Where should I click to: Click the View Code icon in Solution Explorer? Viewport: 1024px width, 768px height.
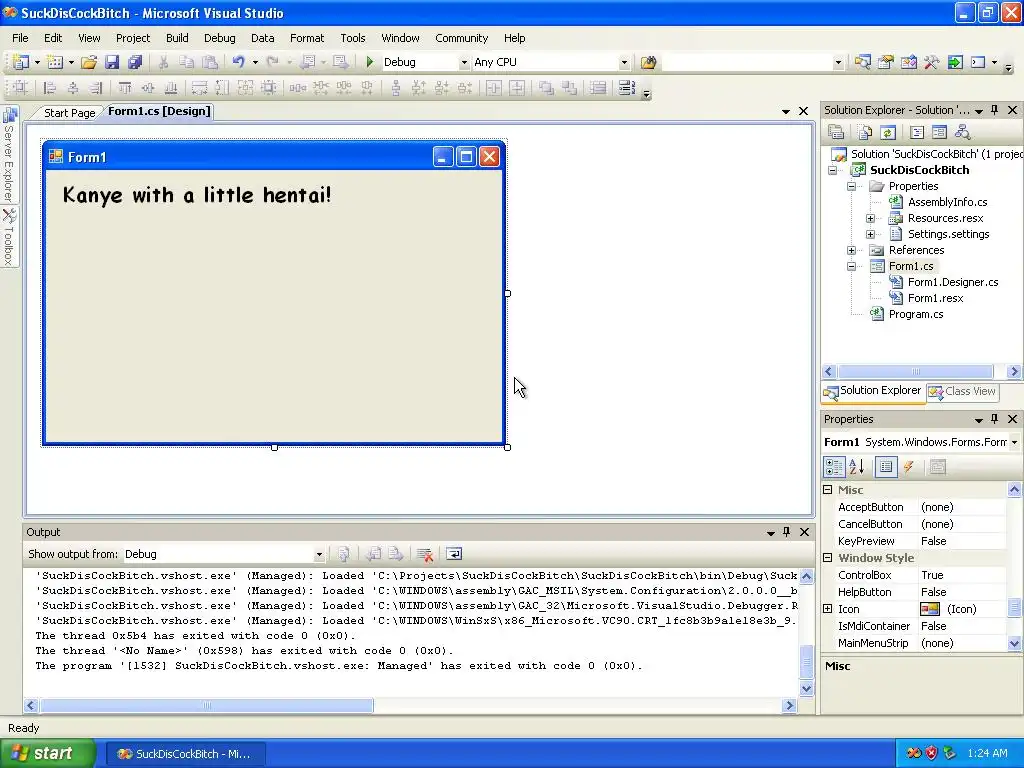coord(917,133)
